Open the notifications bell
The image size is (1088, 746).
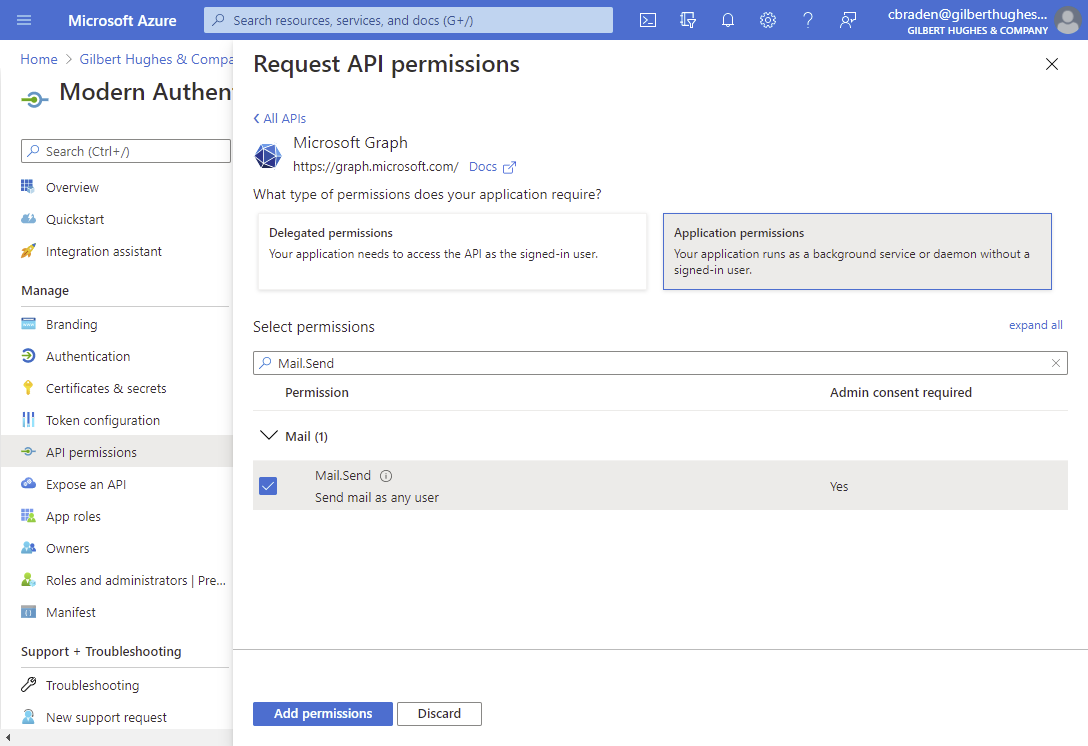tap(727, 20)
